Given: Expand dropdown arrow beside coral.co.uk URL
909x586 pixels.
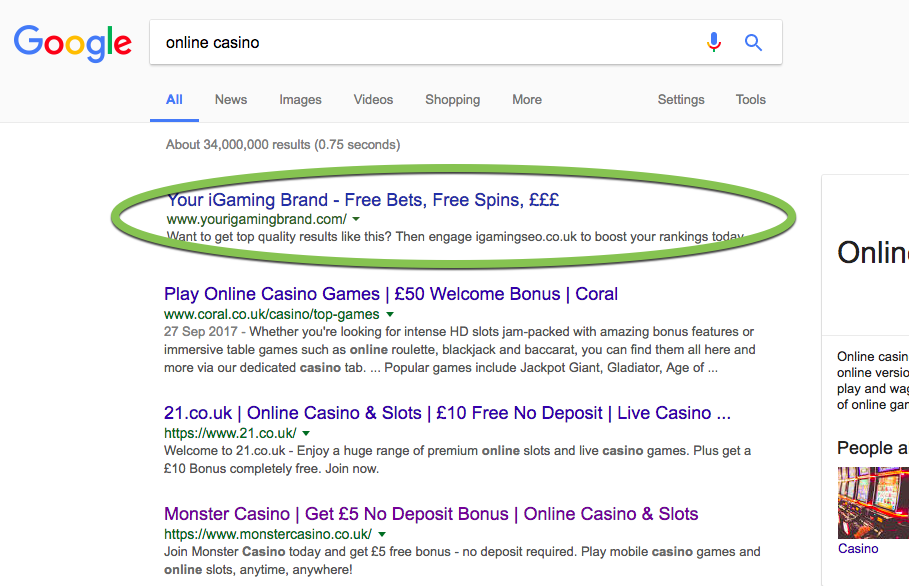Looking at the screenshot, I should click(390, 314).
